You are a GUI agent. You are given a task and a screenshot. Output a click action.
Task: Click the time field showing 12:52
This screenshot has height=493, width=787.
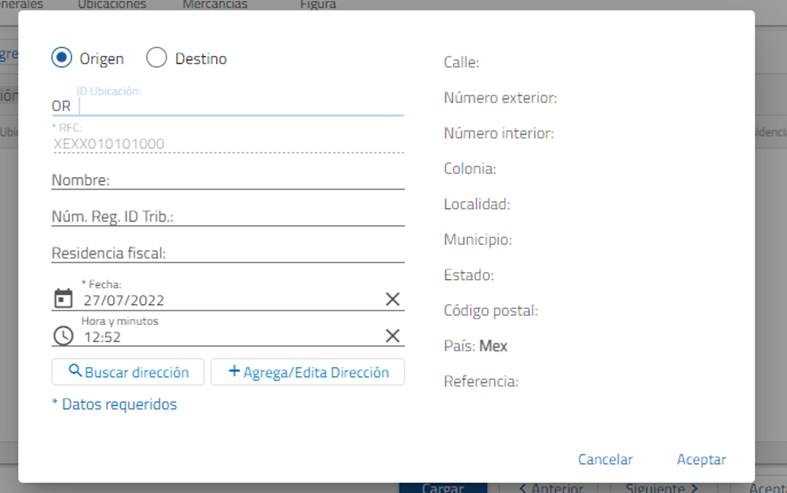tap(228, 337)
